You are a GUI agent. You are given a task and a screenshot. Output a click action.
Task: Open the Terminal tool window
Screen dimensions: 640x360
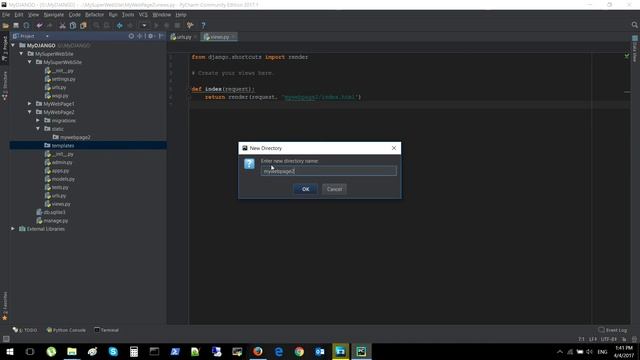[x=107, y=330]
